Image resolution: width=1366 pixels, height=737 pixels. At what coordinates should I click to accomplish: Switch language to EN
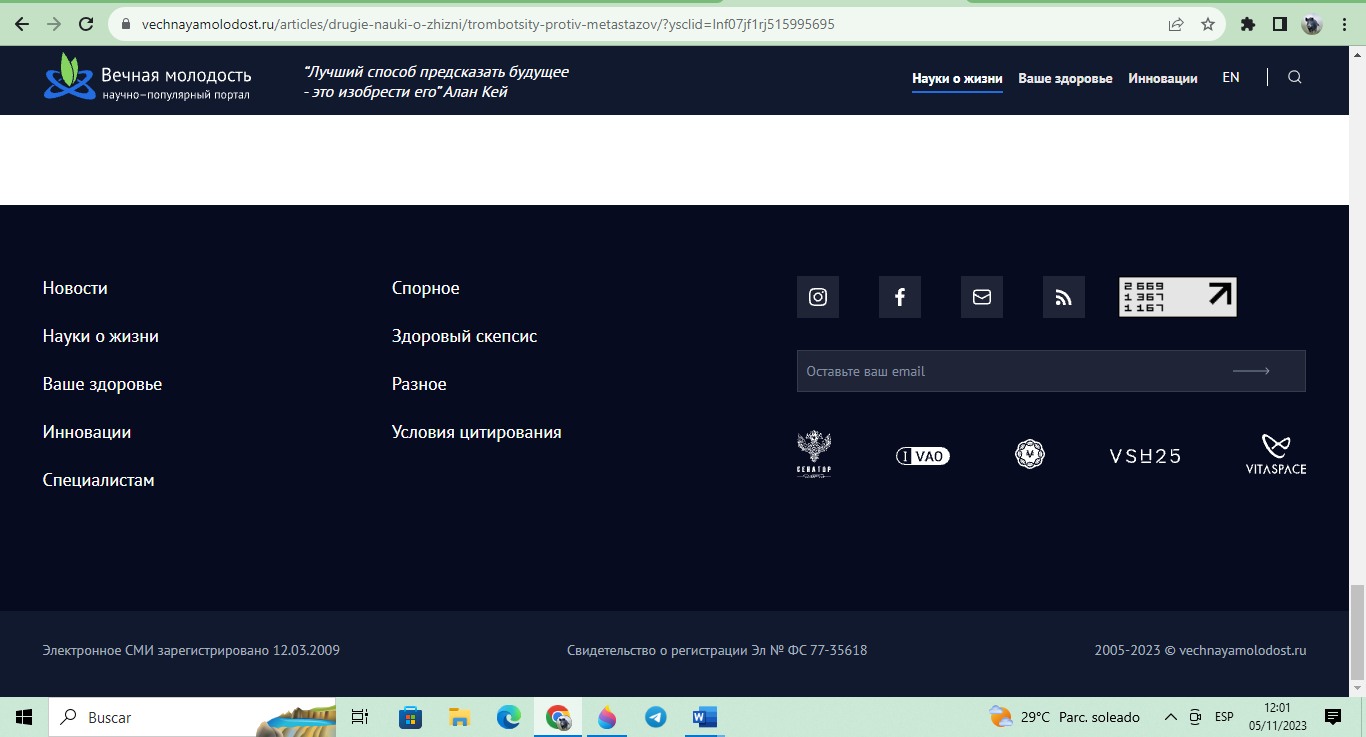(1230, 77)
